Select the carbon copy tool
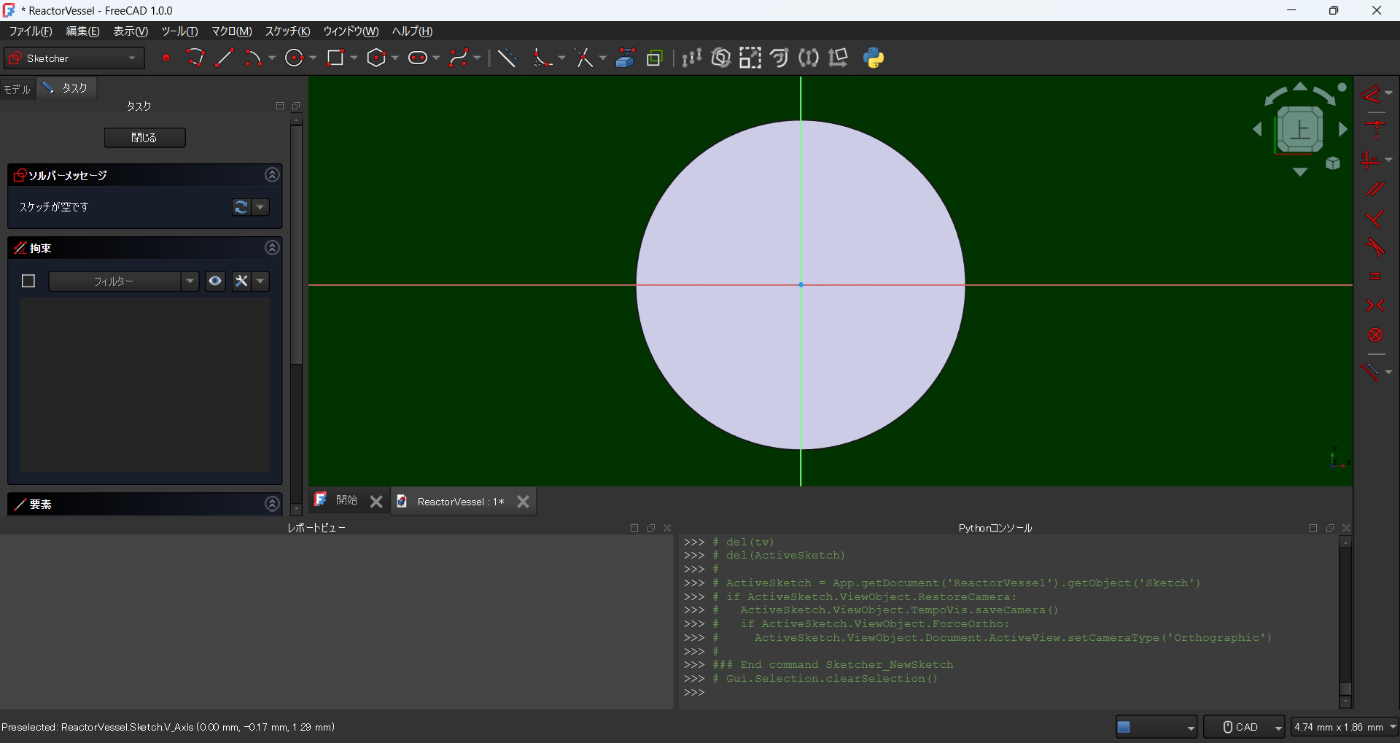 click(654, 58)
